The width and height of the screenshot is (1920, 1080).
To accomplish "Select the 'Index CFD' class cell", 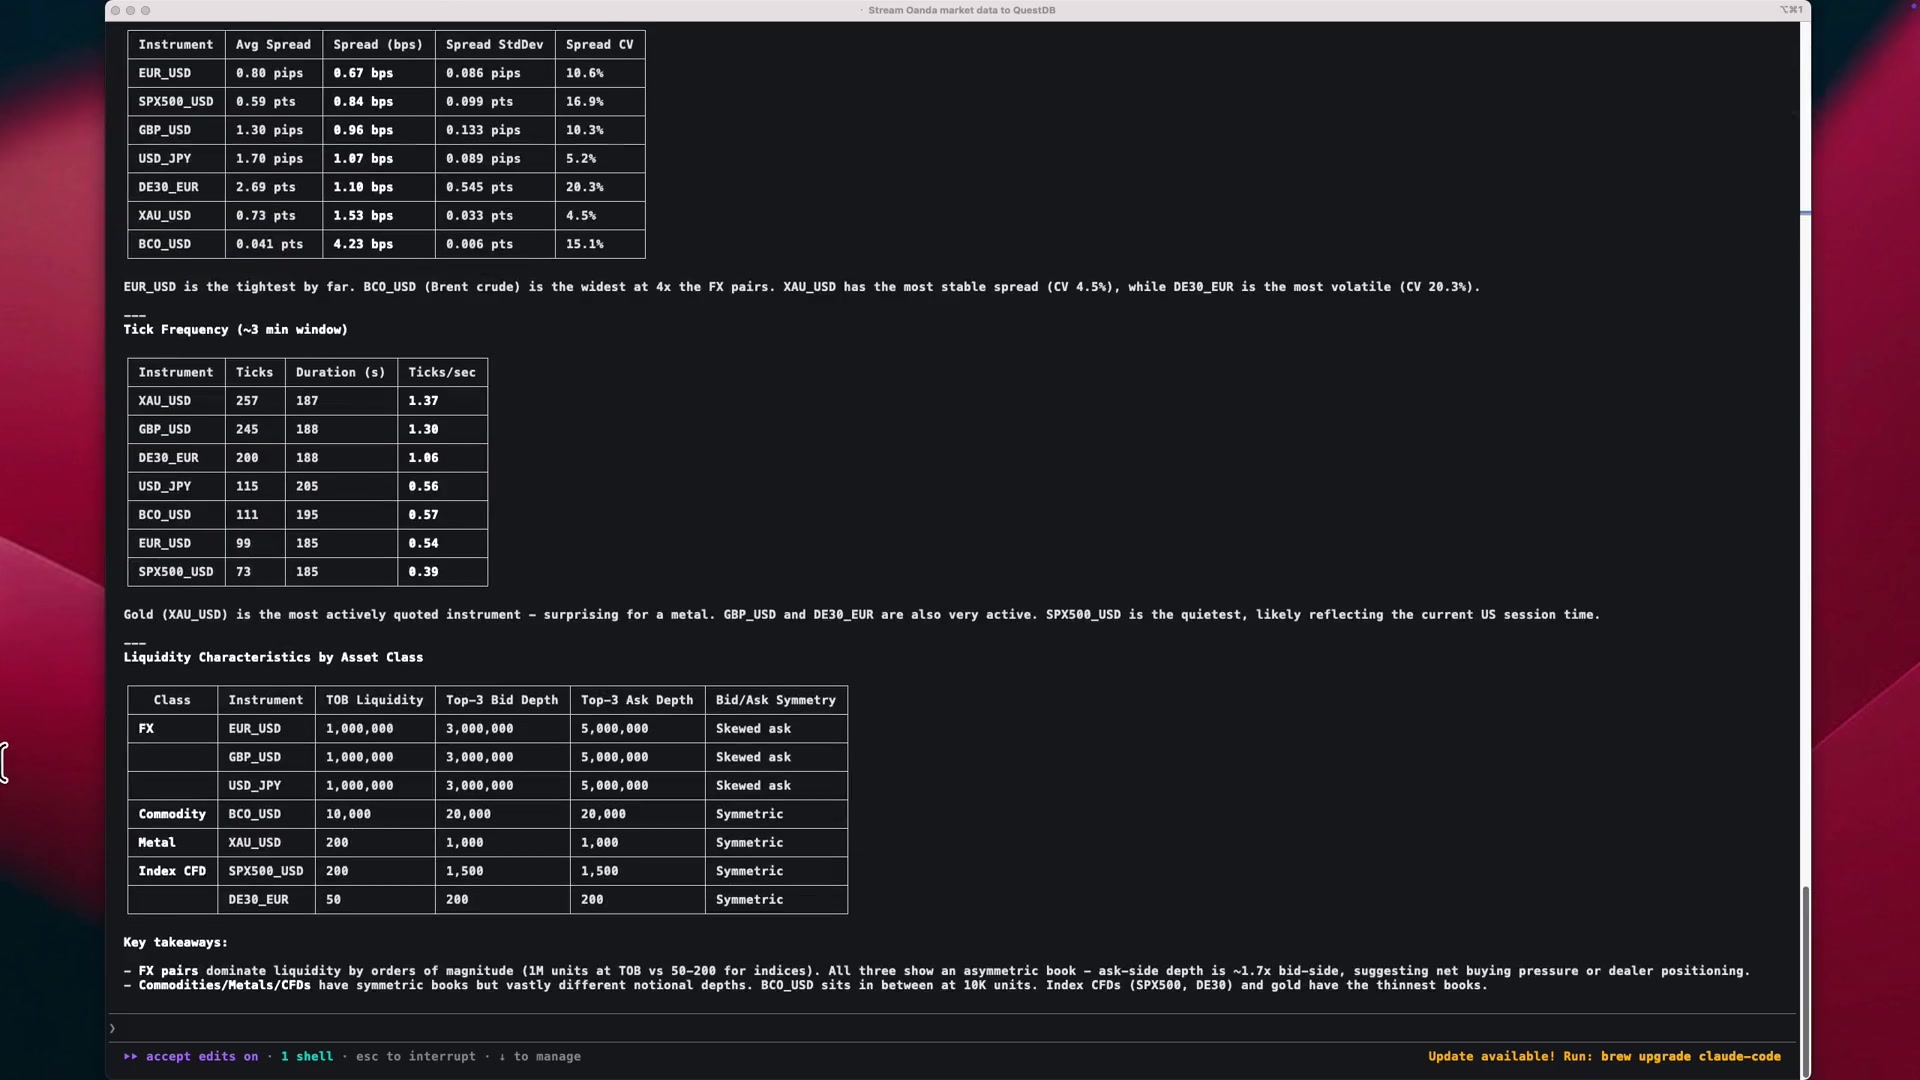I will pos(172,871).
